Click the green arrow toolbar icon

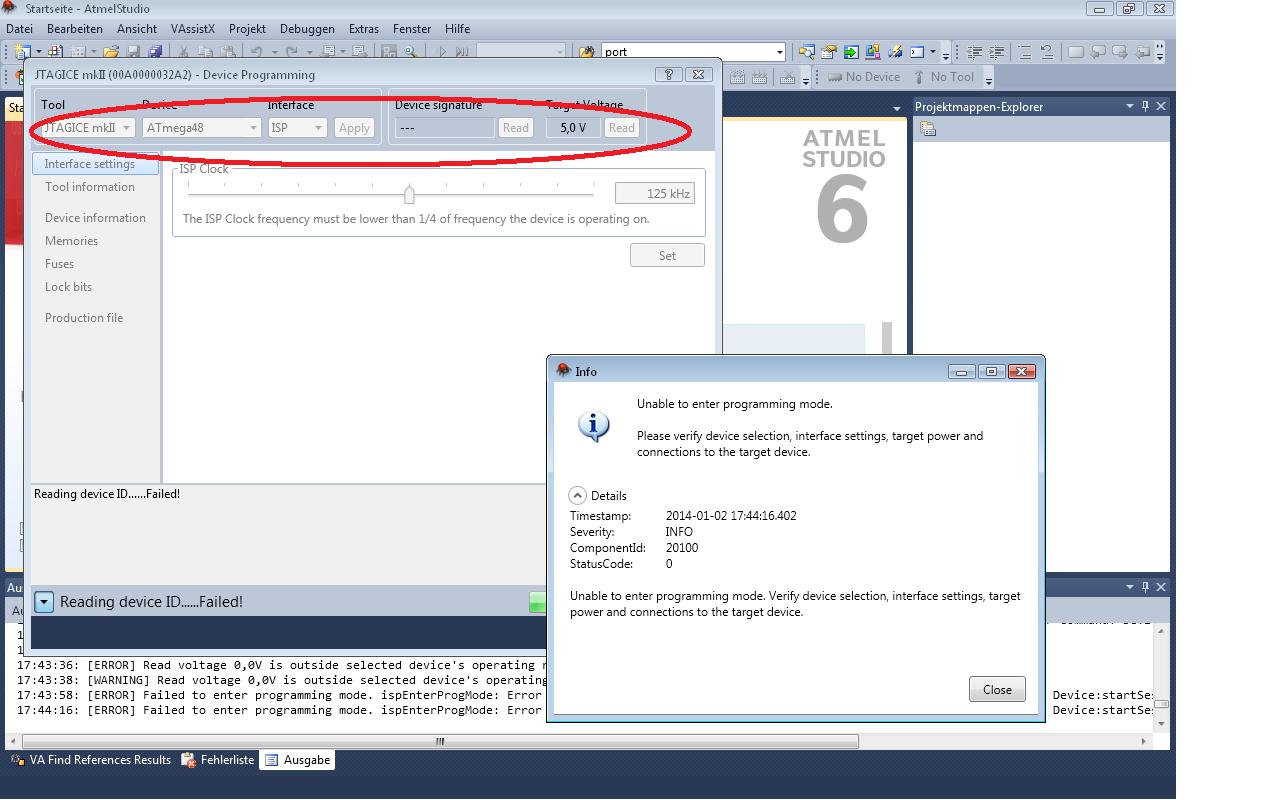pyautogui.click(x=850, y=52)
